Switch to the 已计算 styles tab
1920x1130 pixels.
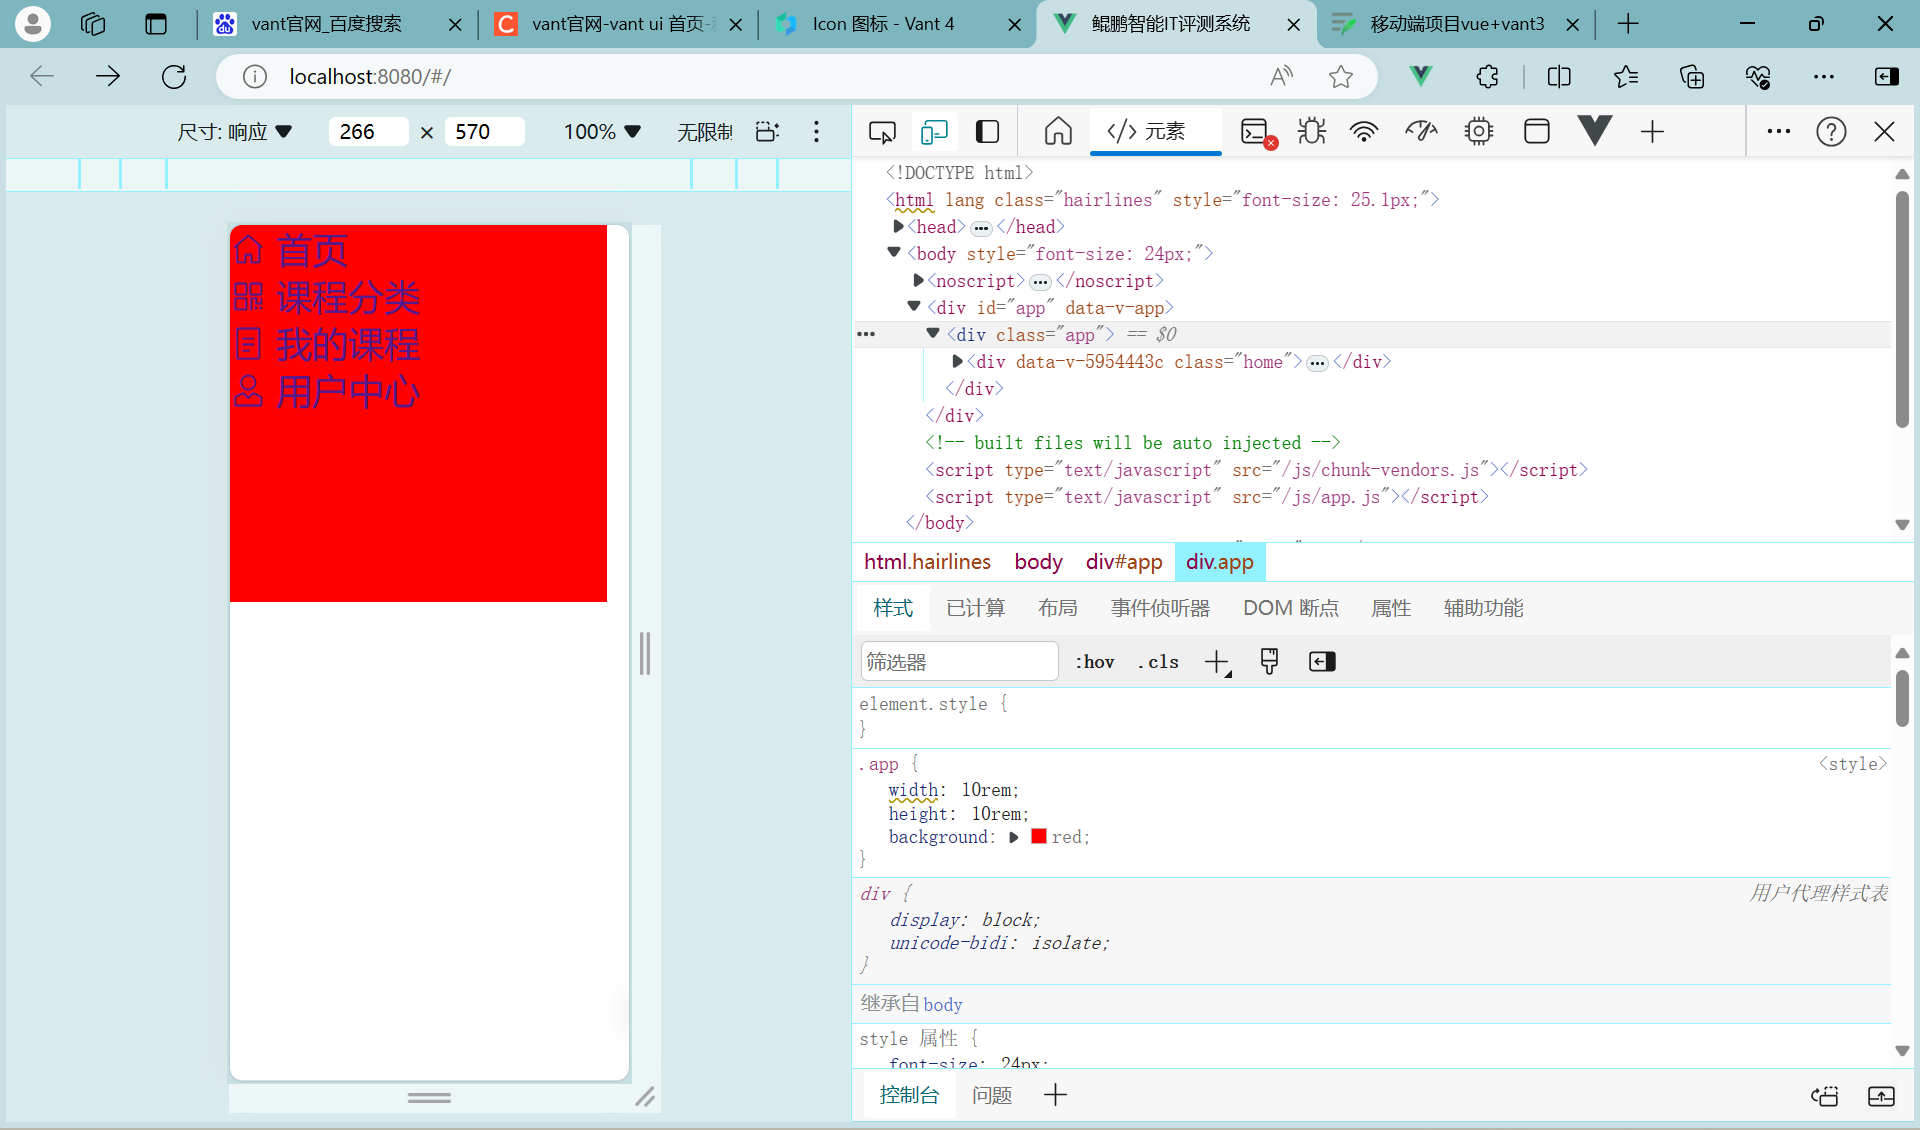point(975,607)
